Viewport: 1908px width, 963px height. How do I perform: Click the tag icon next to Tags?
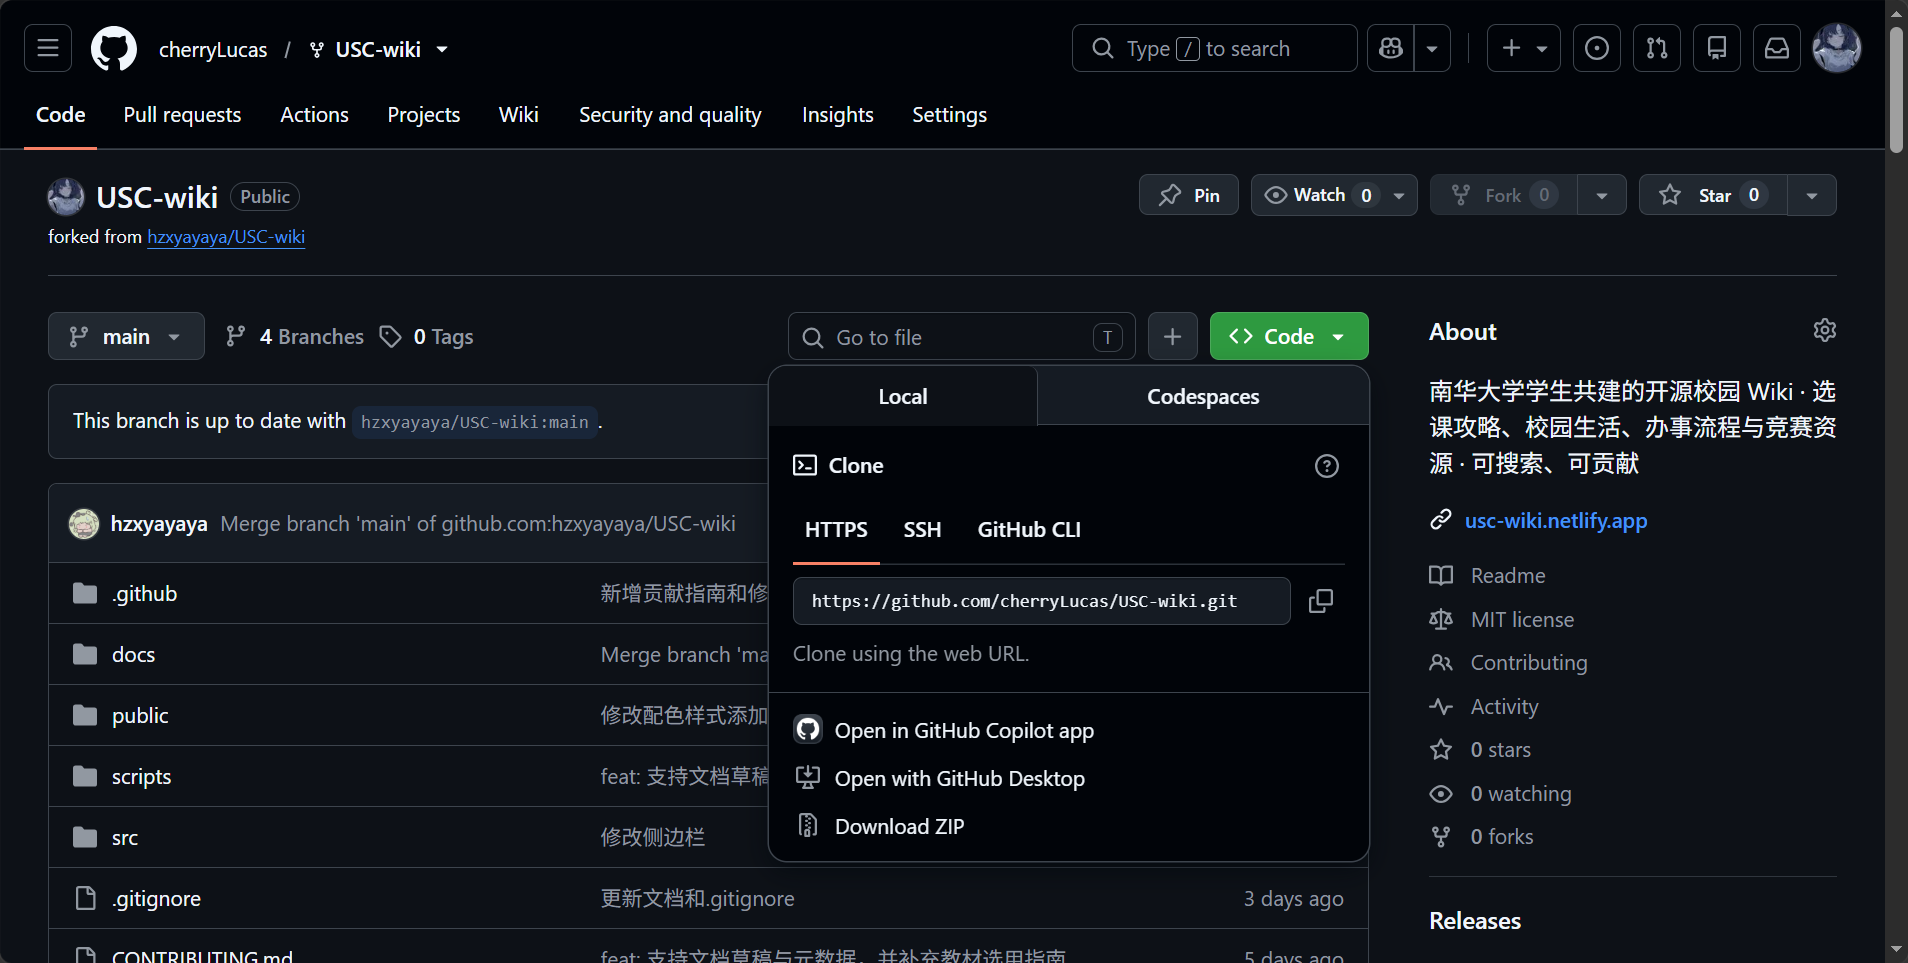click(x=390, y=337)
